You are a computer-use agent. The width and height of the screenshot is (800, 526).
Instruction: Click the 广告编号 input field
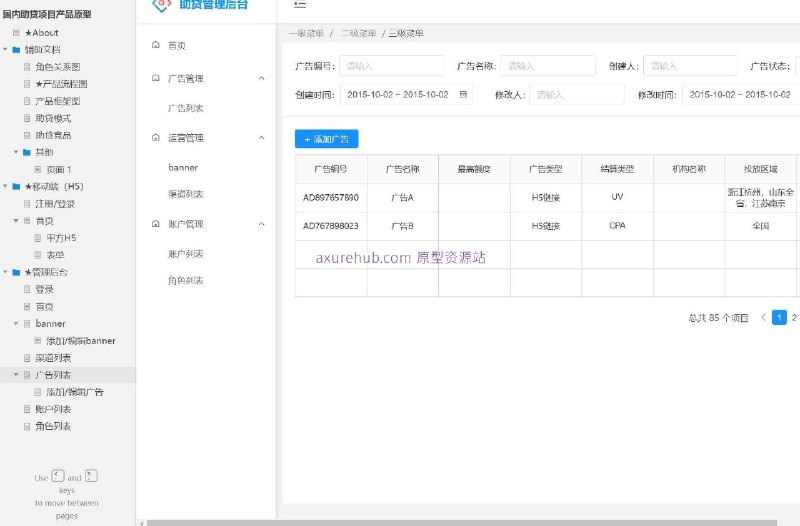[x=392, y=66]
